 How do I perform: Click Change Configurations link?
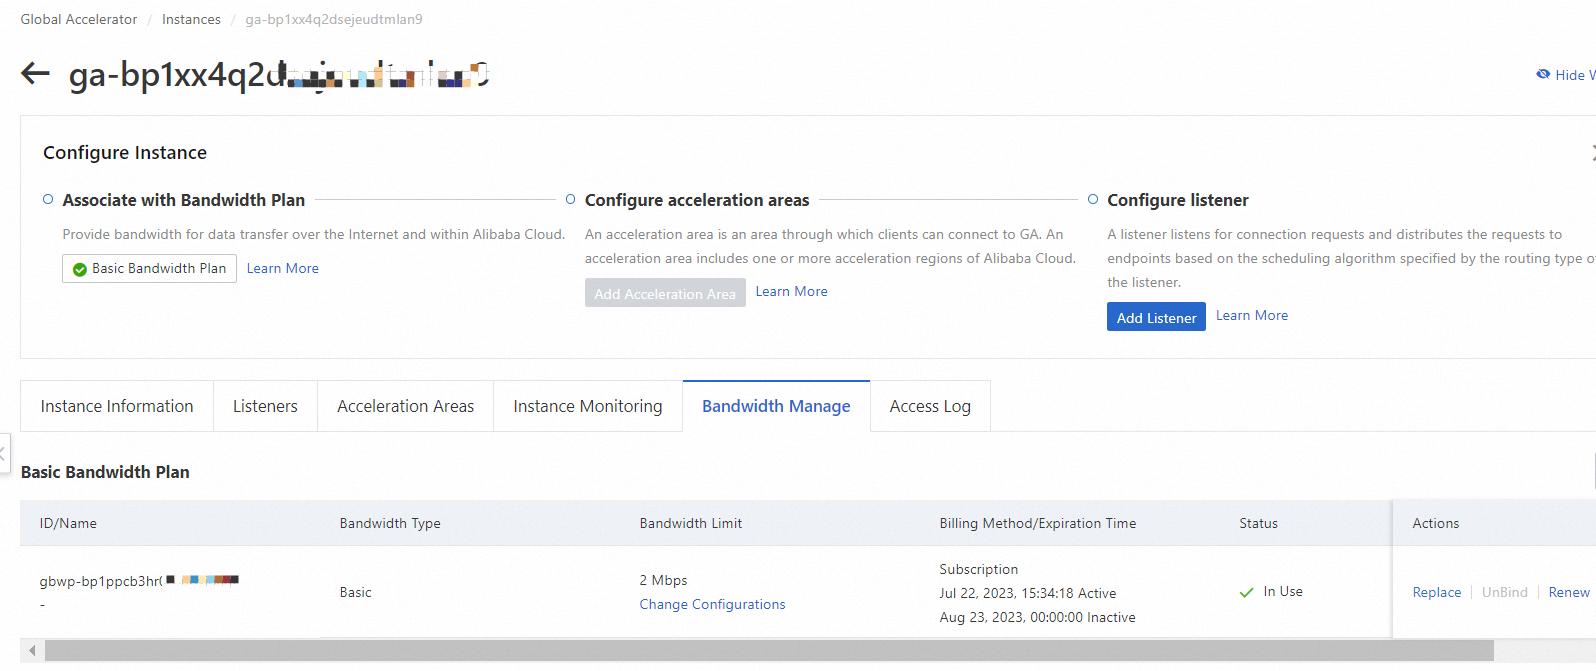click(x=712, y=604)
